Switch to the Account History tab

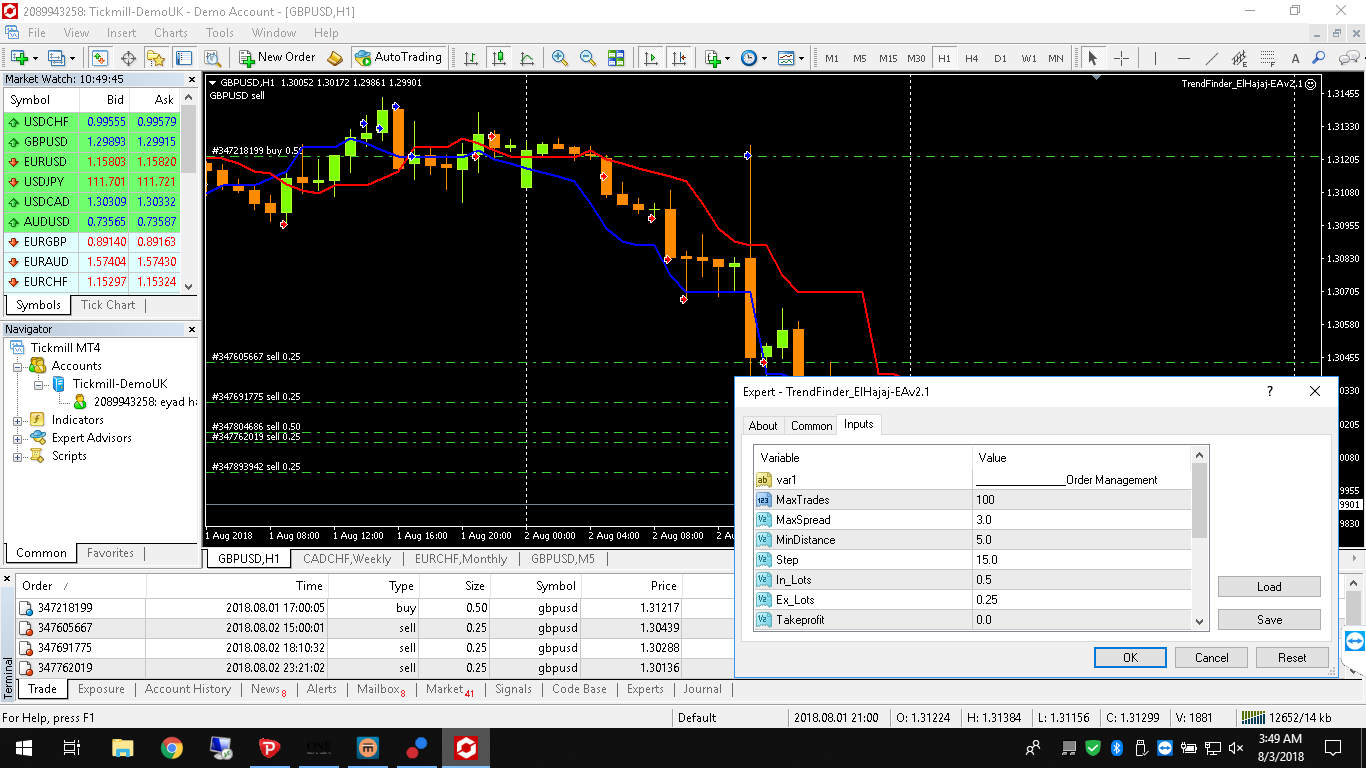click(188, 689)
